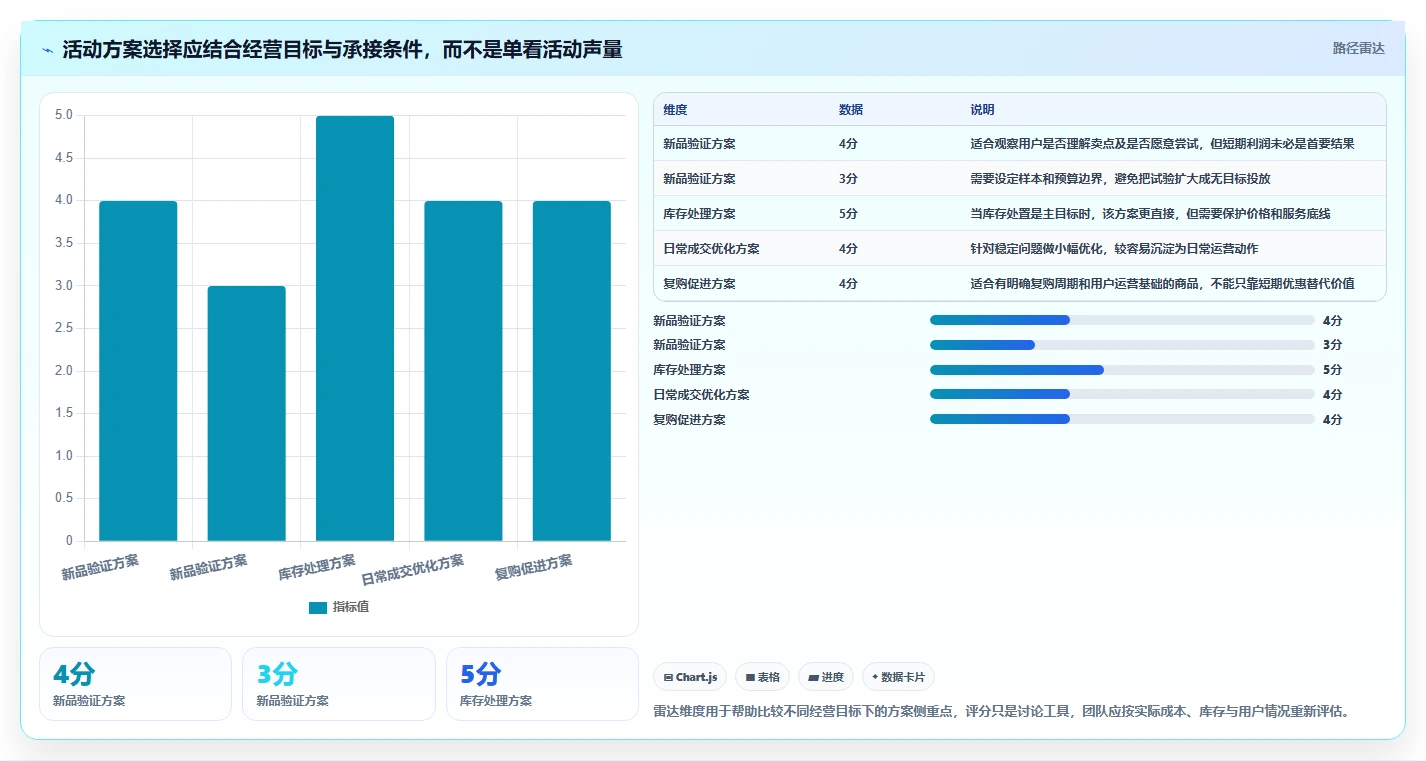Click 5分 value beside 库存处理方案 progress bar
Screen dimensions: 1426x761
1332,370
